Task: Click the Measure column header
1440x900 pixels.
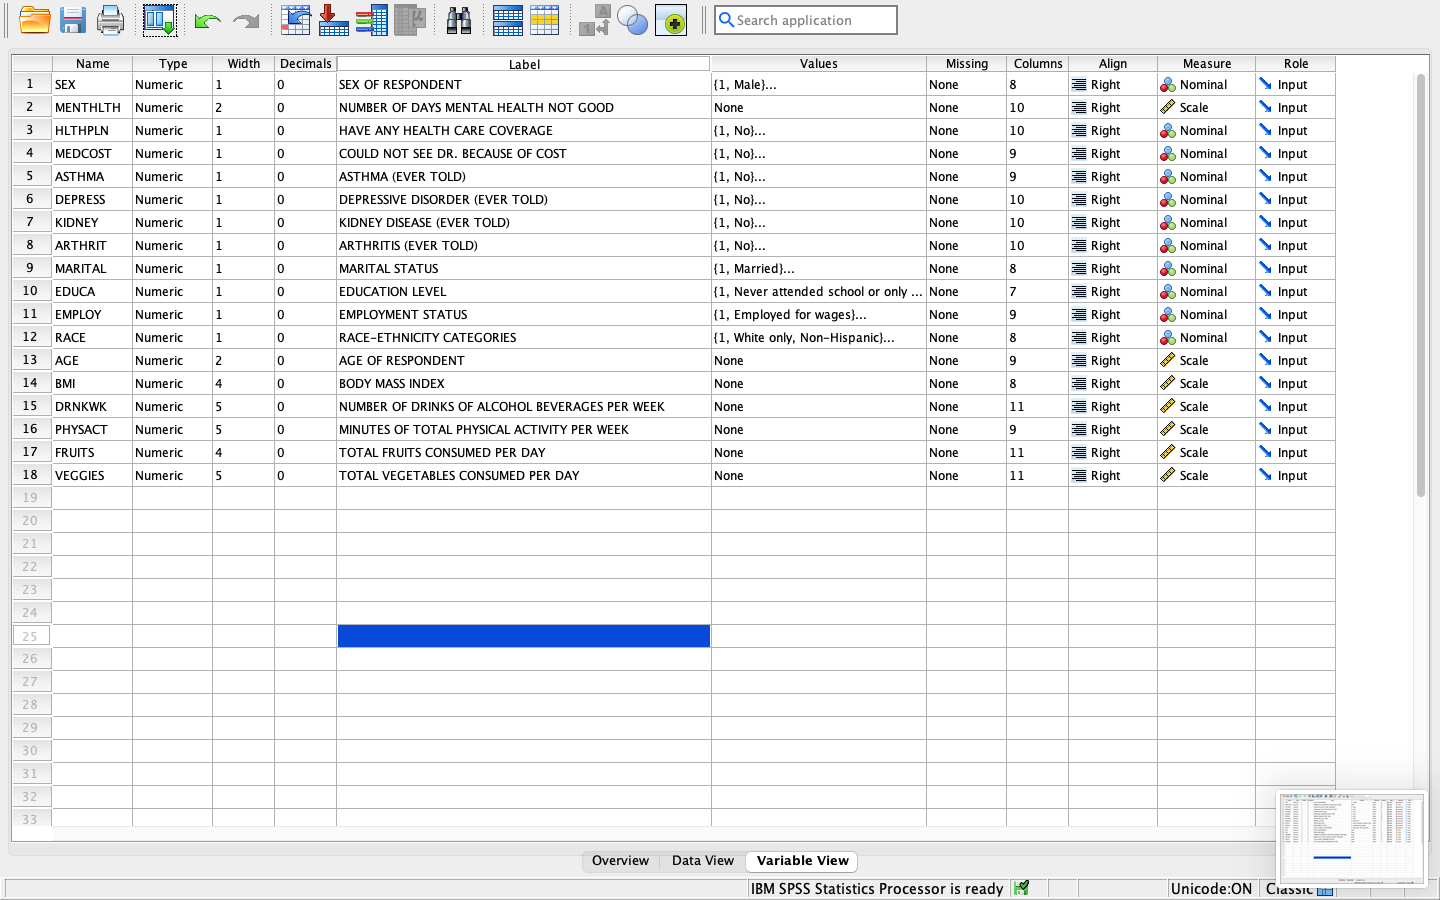Action: pos(1206,64)
